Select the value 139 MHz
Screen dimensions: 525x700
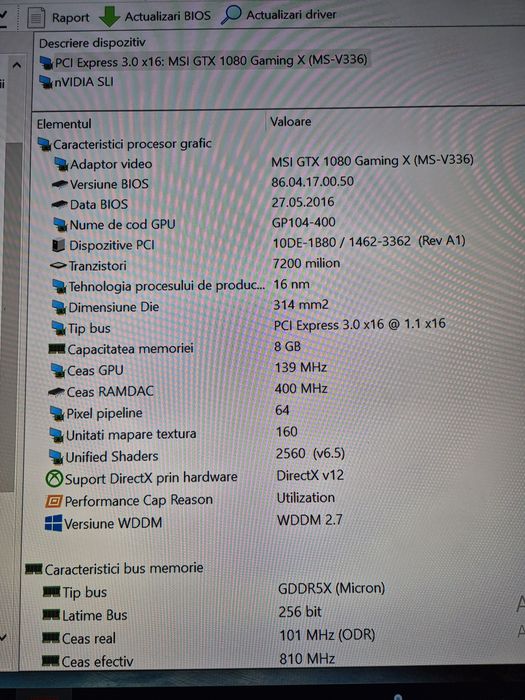click(x=301, y=367)
